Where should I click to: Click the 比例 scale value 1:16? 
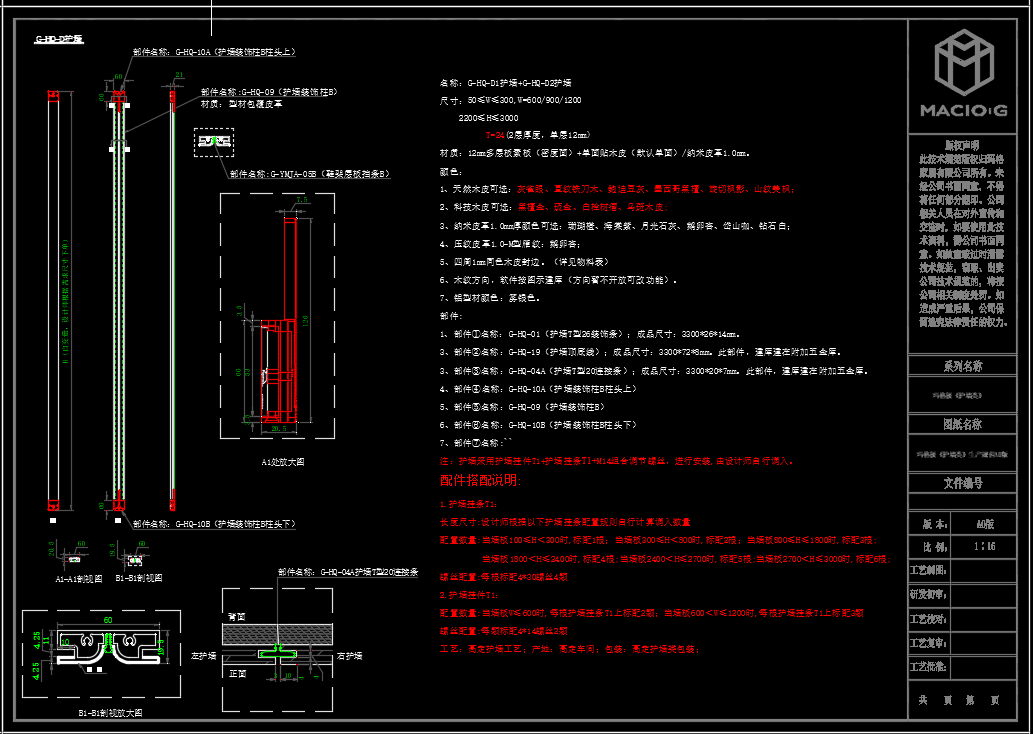984,547
